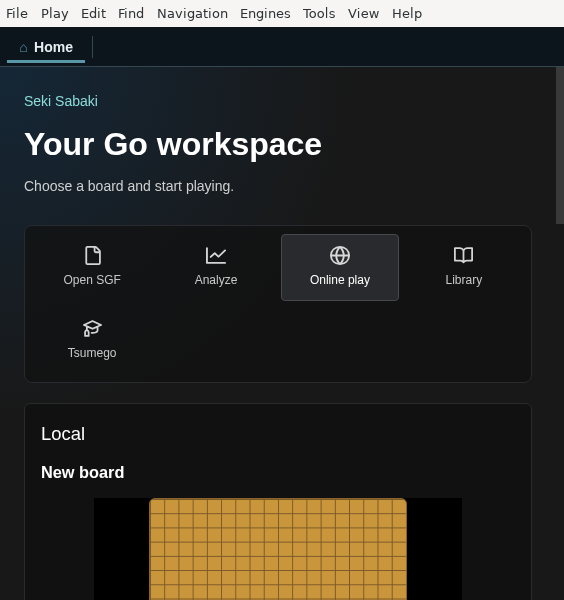564x600 pixels.
Task: Switch to the Home tab
Action: pyautogui.click(x=46, y=47)
